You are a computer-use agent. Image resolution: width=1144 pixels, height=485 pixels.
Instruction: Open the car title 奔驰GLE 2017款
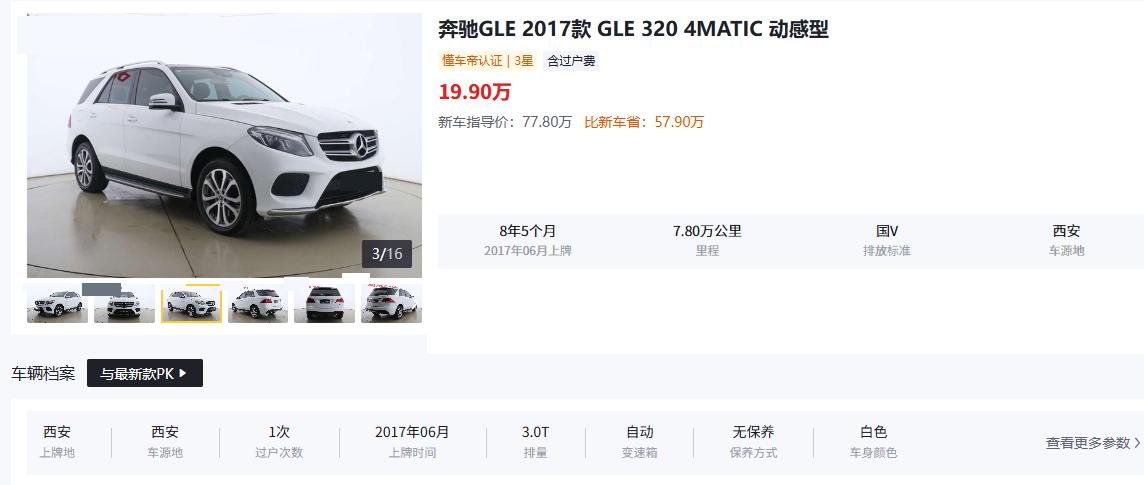coord(633,29)
